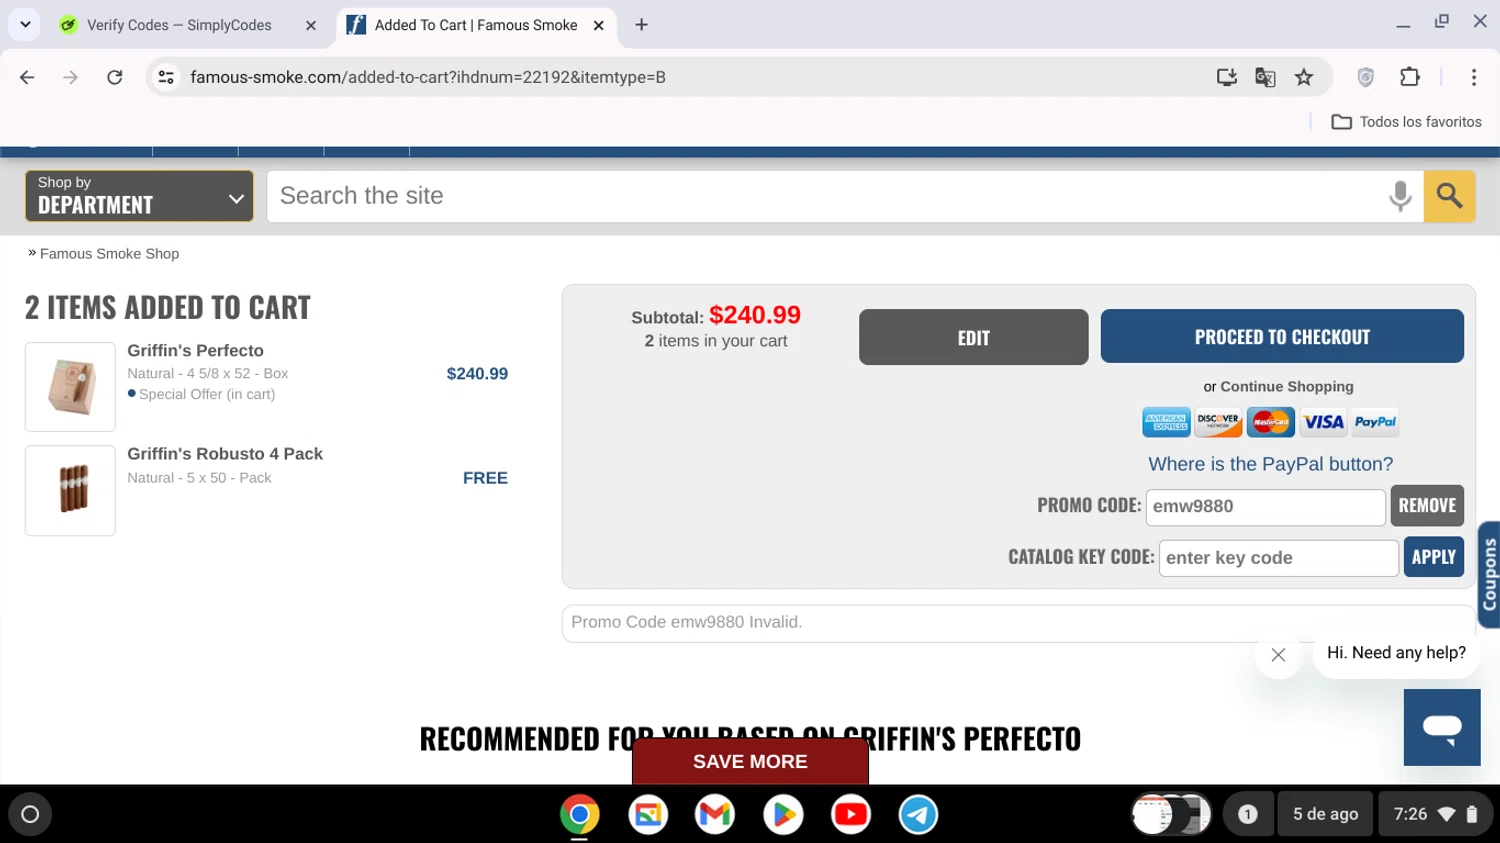1500x843 pixels.
Task: Open system tray showing 7:26 clock
Action: [x=1435, y=814]
